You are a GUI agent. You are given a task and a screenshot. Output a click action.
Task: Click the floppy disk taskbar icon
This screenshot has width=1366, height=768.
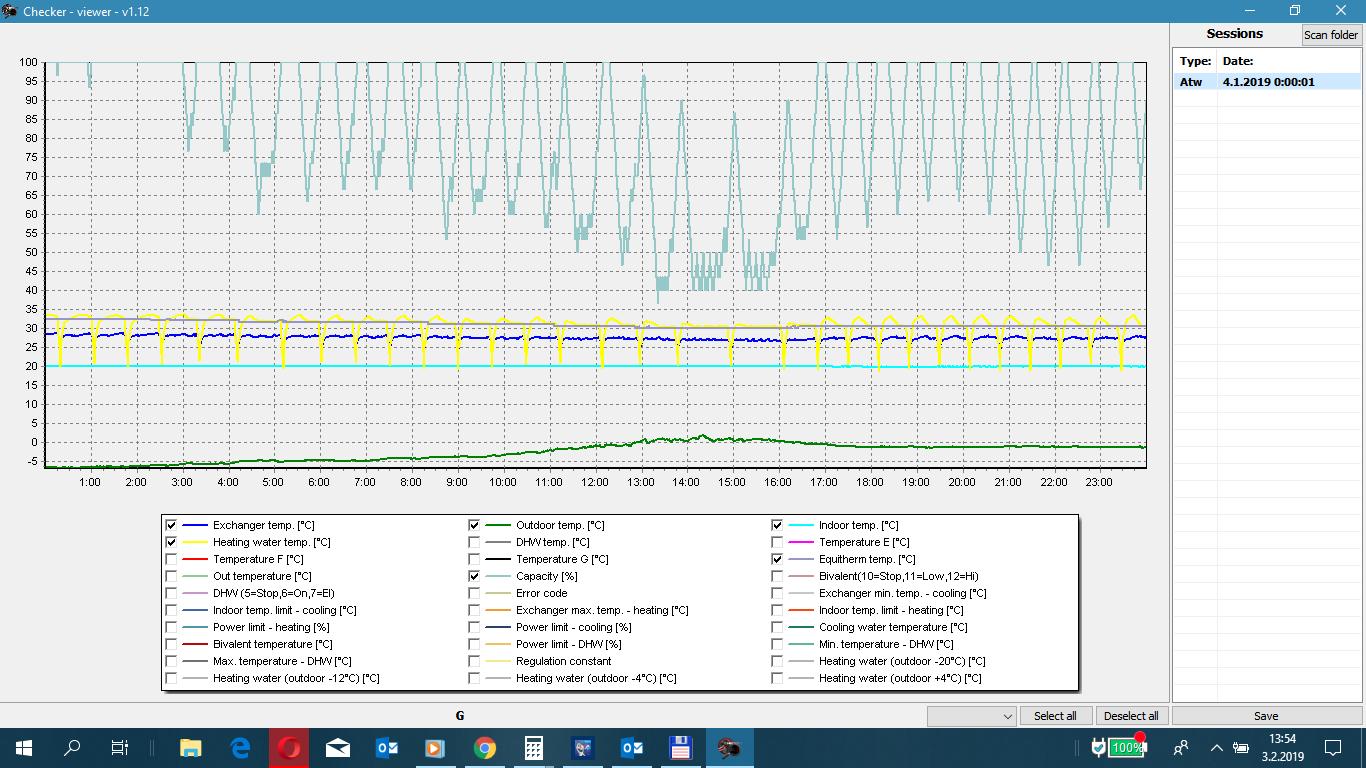coord(680,747)
